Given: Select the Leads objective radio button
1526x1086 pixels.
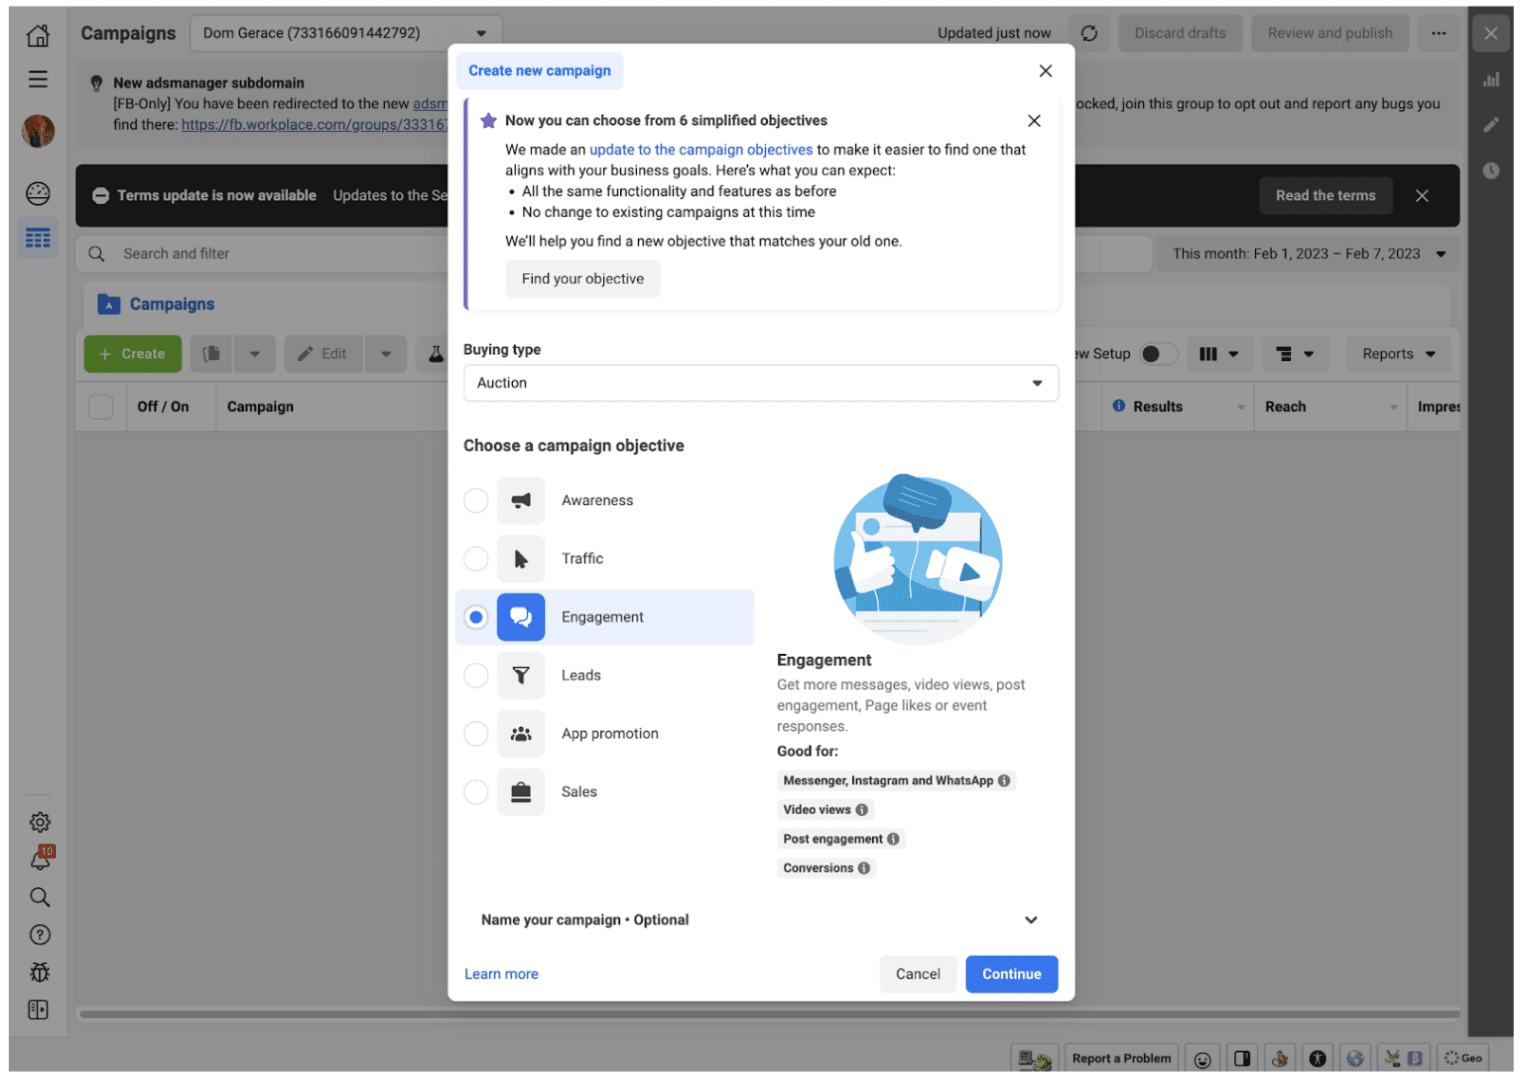Looking at the screenshot, I should point(476,676).
